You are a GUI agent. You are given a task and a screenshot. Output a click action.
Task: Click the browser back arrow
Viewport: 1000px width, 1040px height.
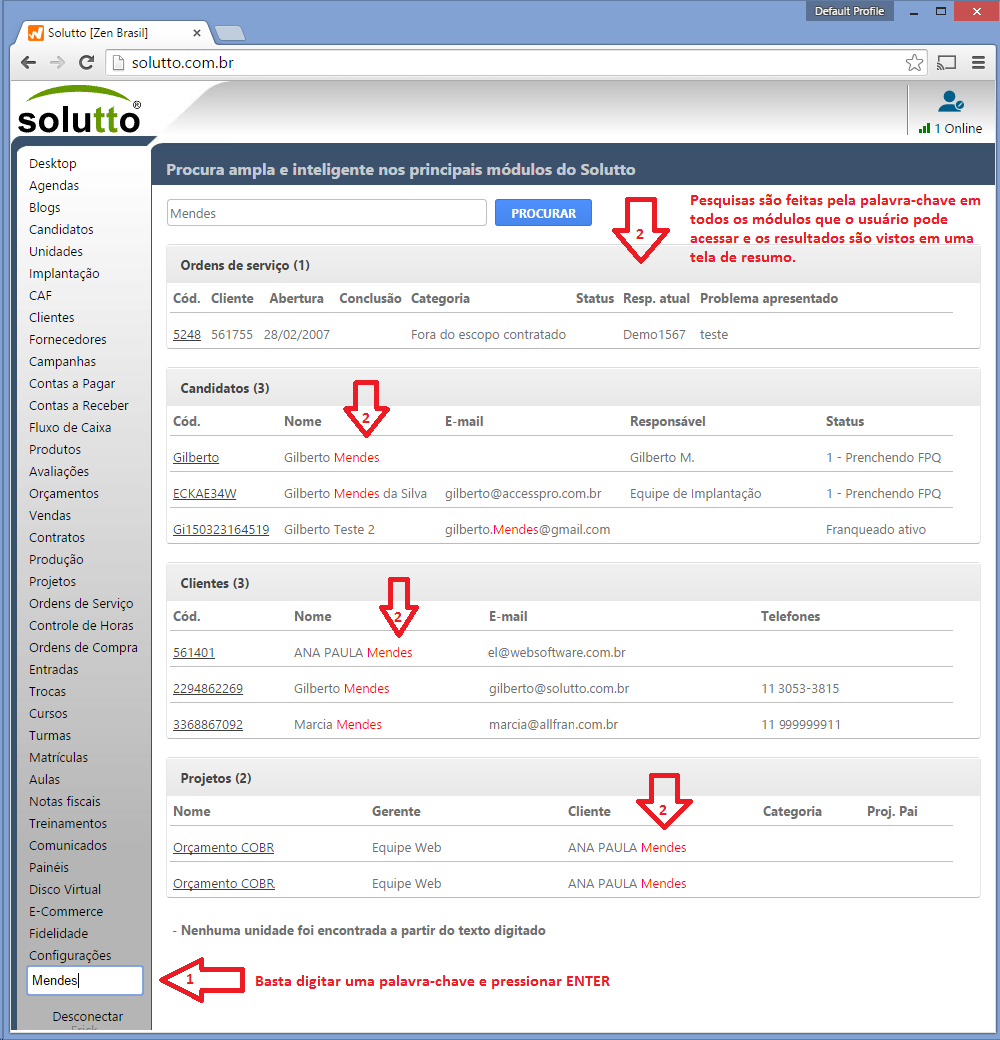click(29, 62)
